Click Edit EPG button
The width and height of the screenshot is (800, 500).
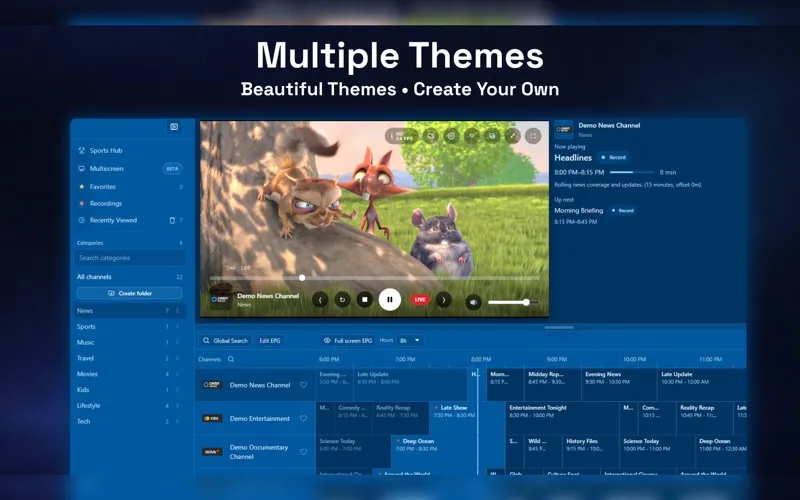tap(270, 341)
